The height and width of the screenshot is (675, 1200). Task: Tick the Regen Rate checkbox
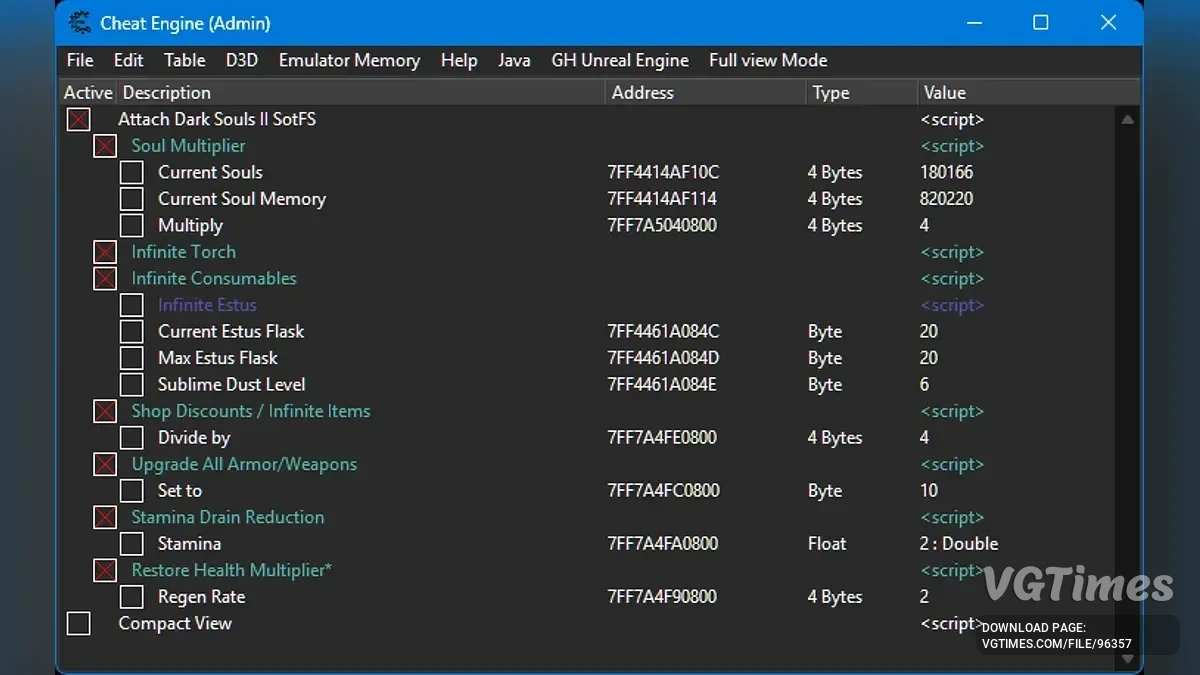[132, 596]
